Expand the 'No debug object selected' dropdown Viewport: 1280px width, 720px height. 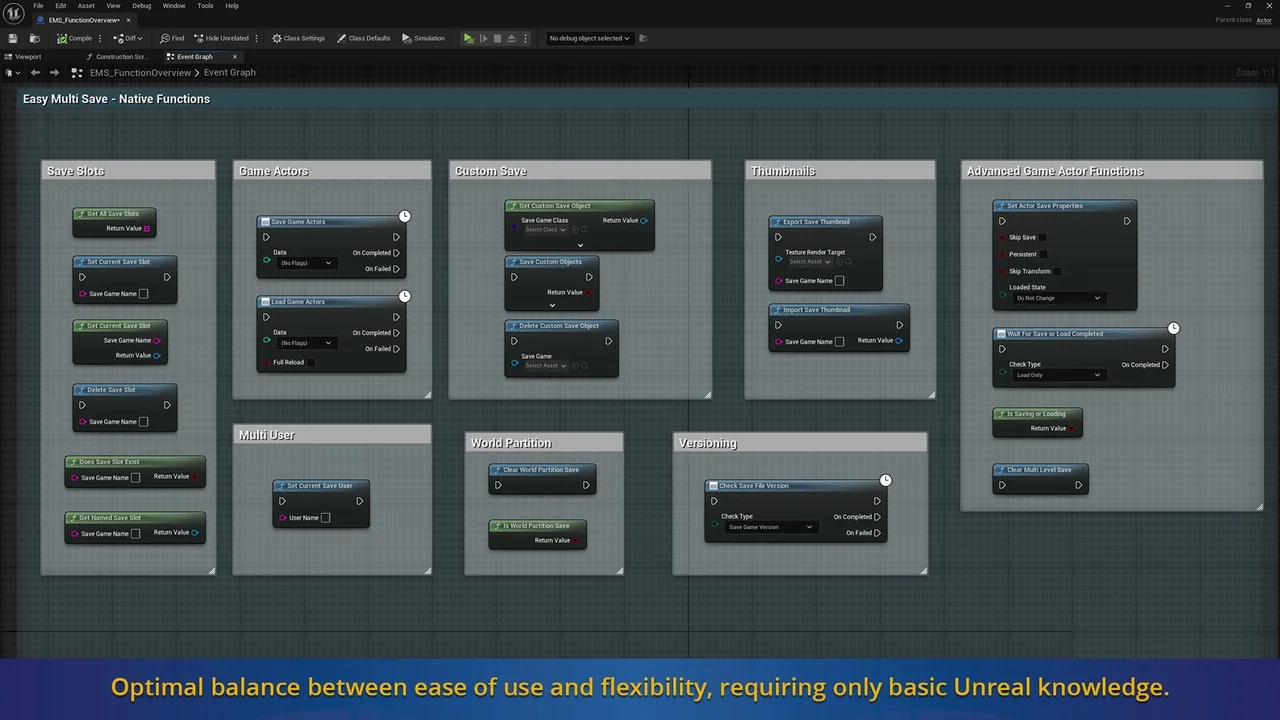(589, 38)
